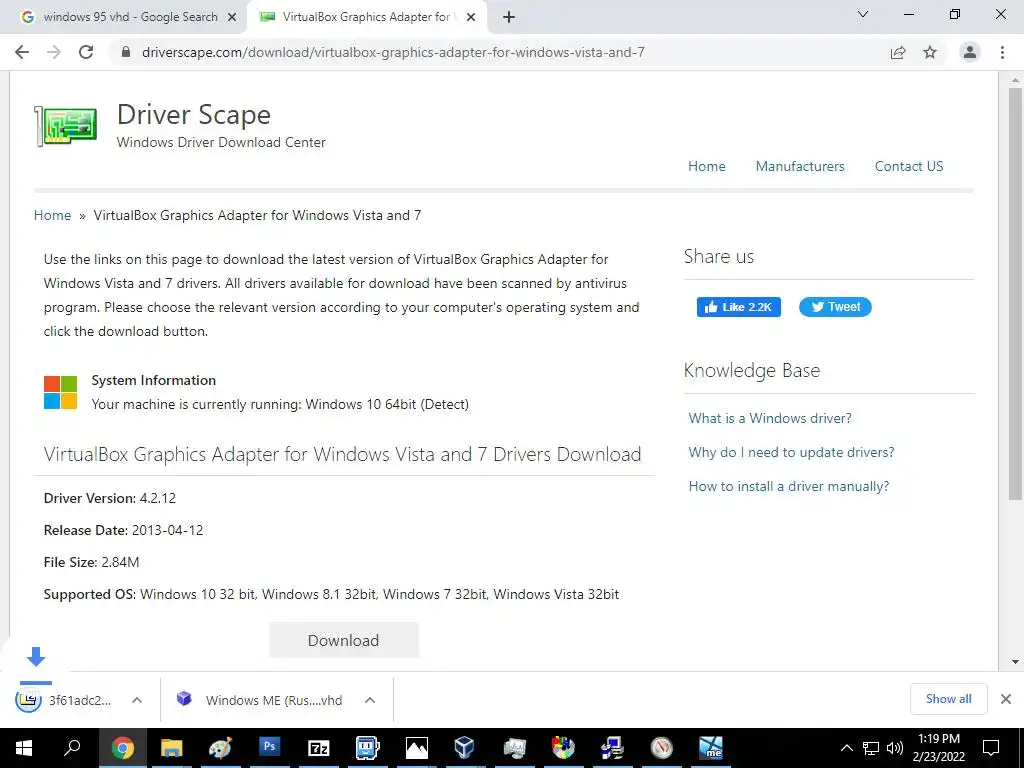
Task: Click the Release Date 2013-04-12 text
Action: pyautogui.click(x=123, y=530)
